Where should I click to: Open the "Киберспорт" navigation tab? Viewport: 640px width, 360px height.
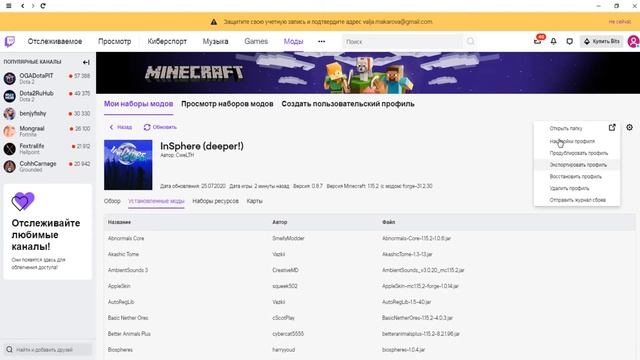[x=167, y=41]
